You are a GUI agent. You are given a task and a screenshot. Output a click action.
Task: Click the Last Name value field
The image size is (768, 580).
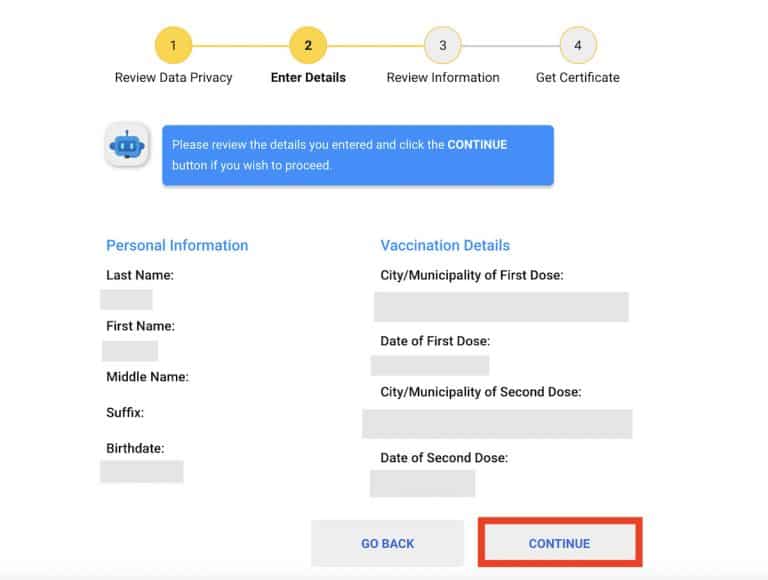click(126, 299)
